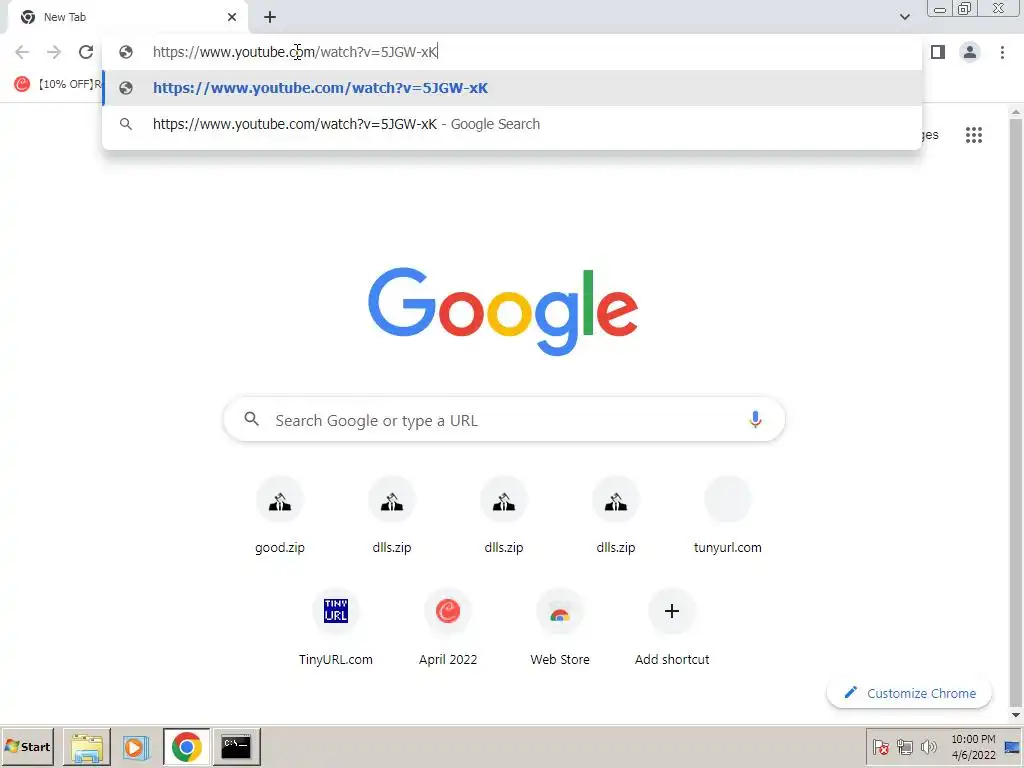Viewport: 1024px width, 768px height.
Task: Click the search magnifier in Google box
Action: [x=251, y=419]
